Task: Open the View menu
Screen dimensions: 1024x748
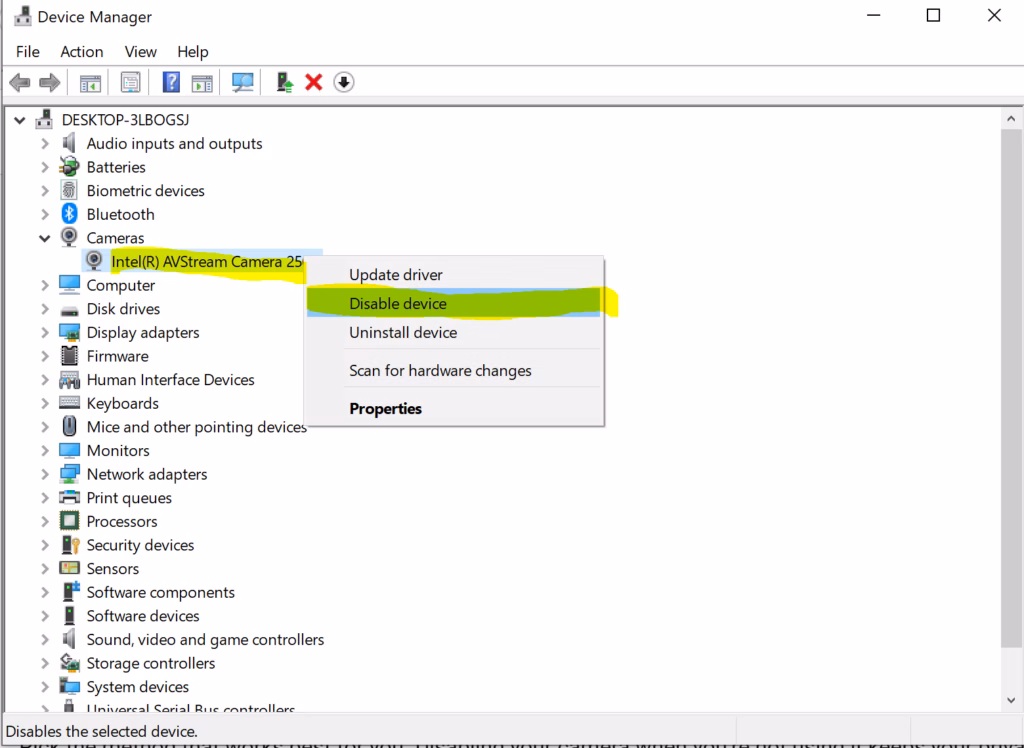Action: [x=140, y=52]
